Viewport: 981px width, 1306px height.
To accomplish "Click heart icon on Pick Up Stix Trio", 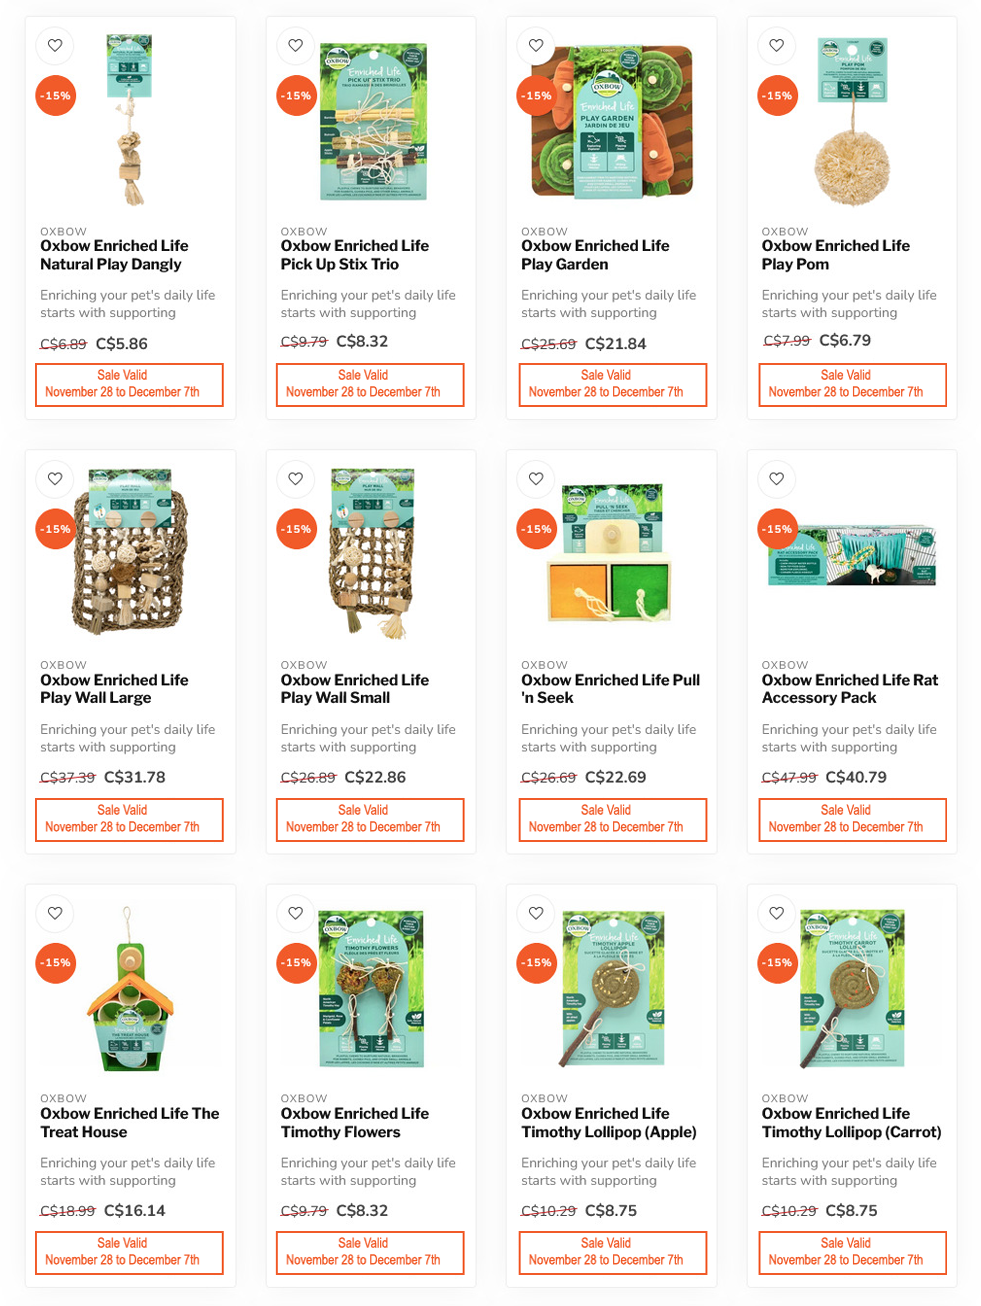I will pos(296,45).
